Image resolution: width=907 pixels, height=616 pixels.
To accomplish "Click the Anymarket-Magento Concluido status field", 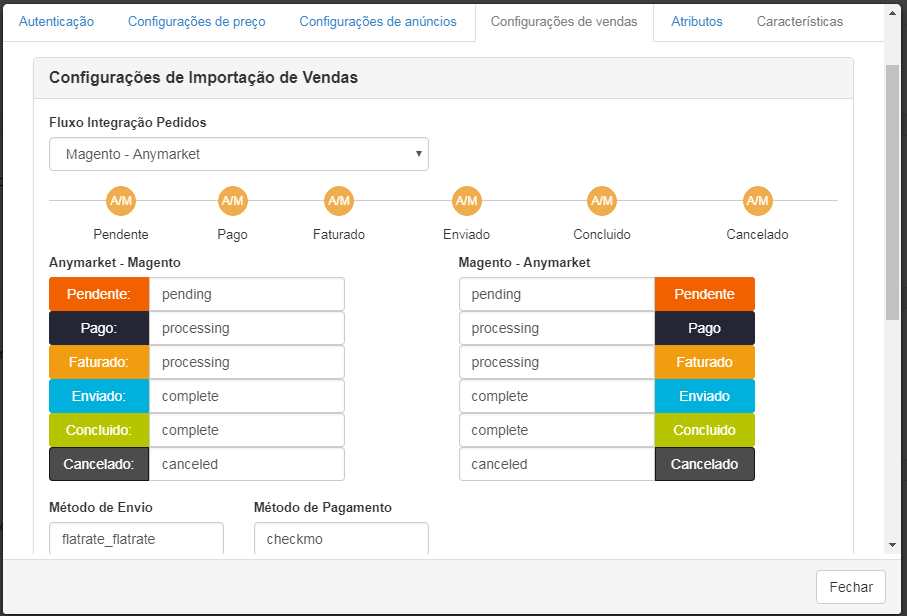I will point(247,430).
